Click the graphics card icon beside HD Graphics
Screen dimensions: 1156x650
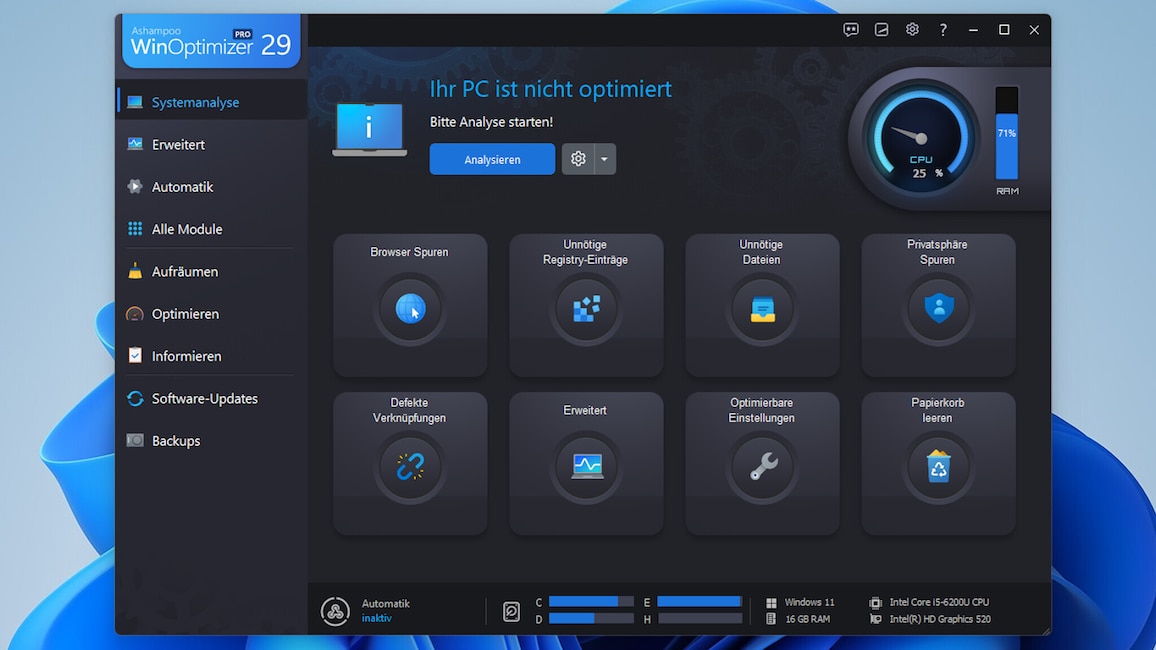(875, 619)
